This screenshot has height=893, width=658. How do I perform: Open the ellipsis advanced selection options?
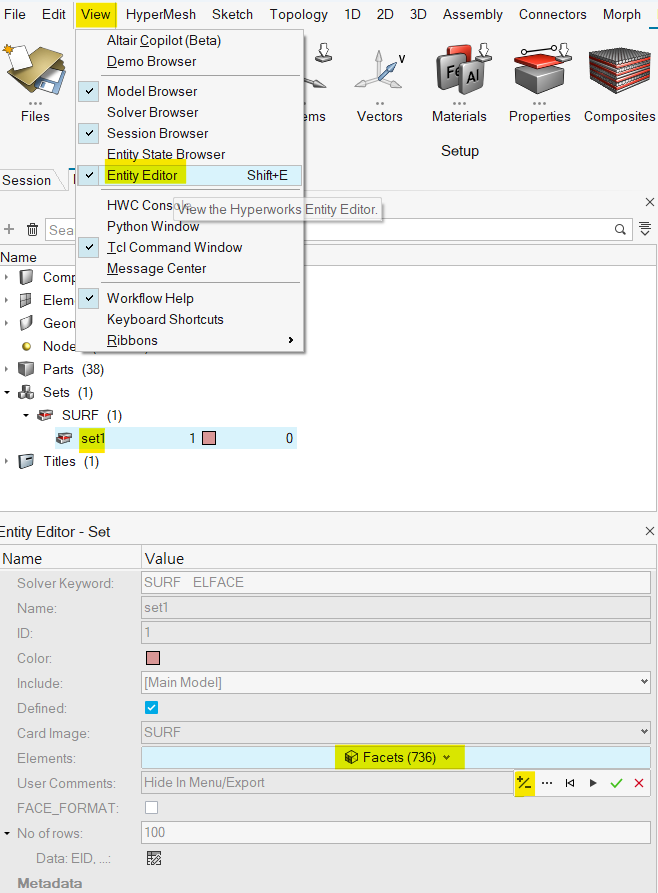[x=547, y=783]
